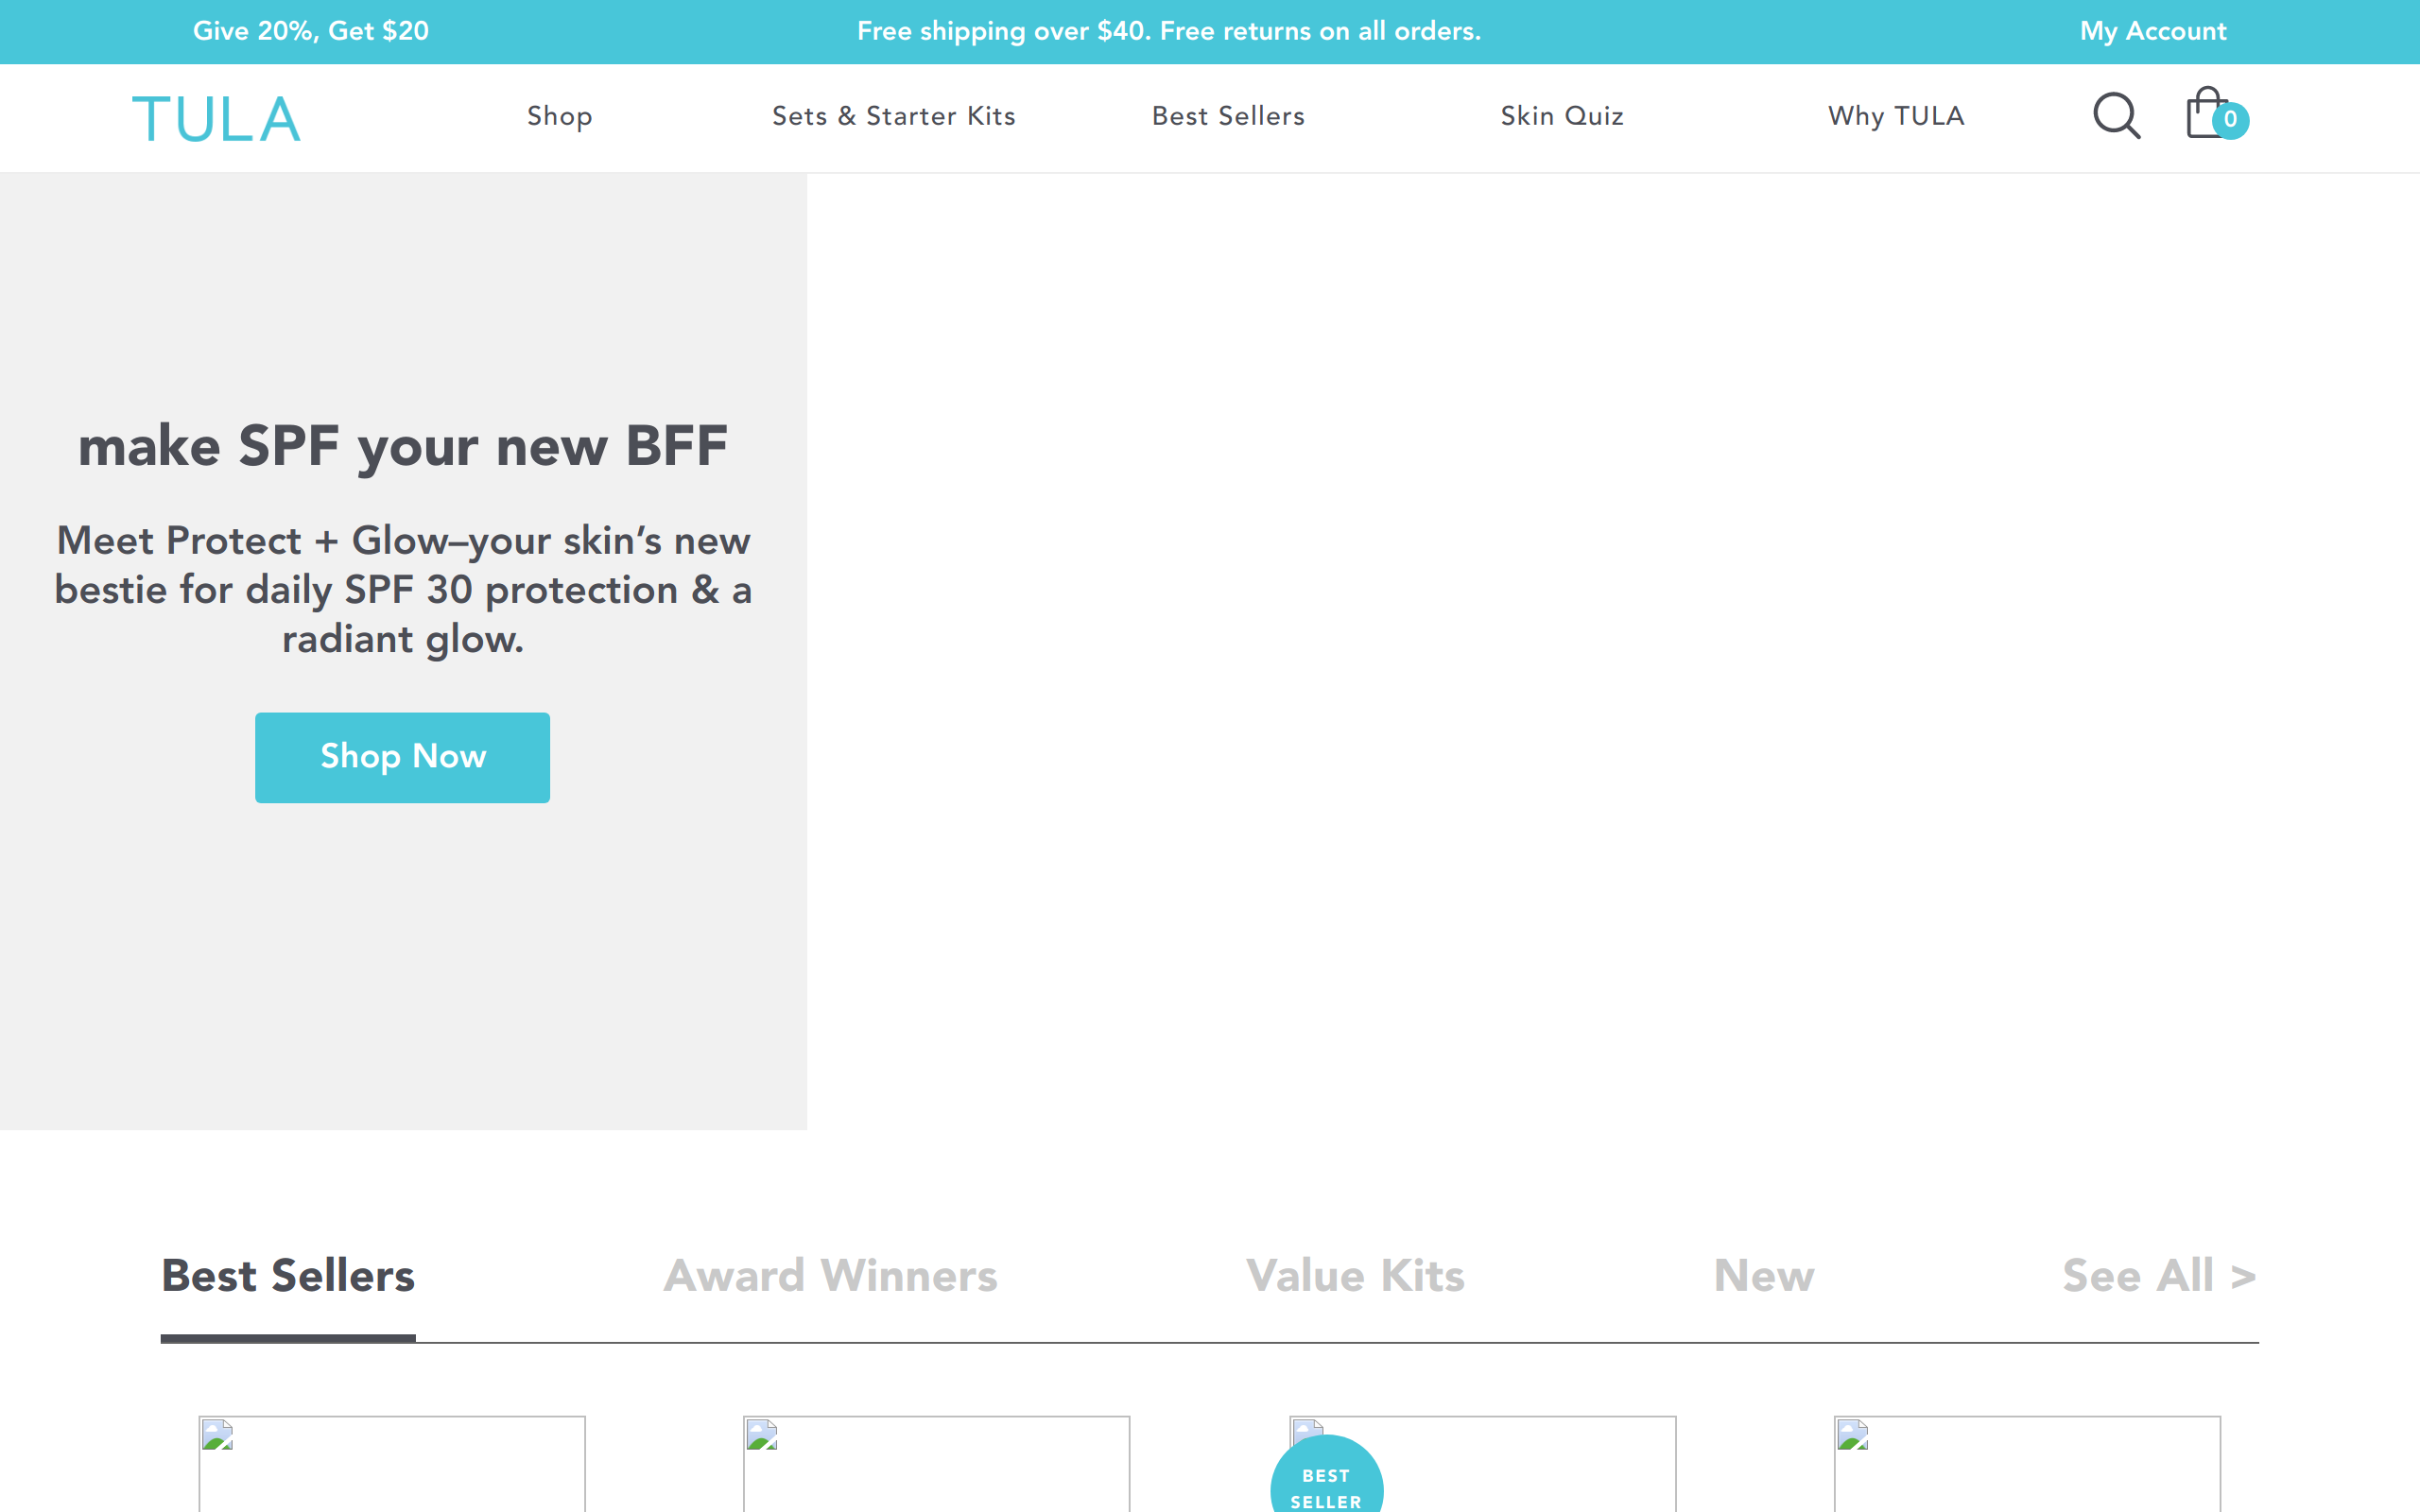Screen dimensions: 2420x1512
Task: Open the My Account link
Action: [x=2152, y=31]
